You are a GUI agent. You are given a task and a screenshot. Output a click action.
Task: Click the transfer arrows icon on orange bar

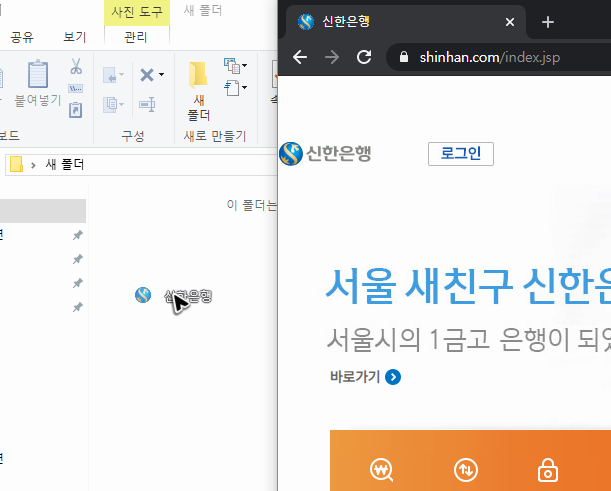[x=466, y=470]
